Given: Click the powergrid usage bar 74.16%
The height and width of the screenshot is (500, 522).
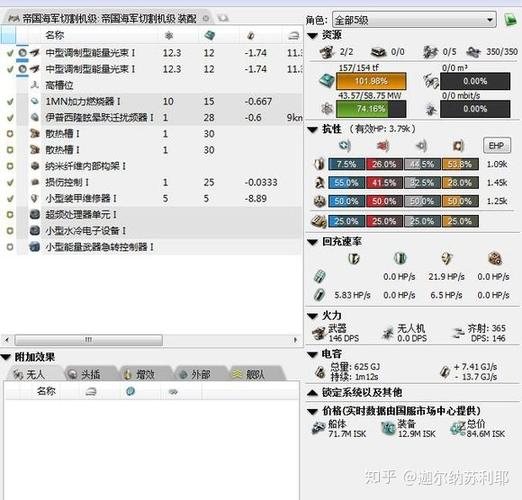Looking at the screenshot, I should [x=371, y=109].
